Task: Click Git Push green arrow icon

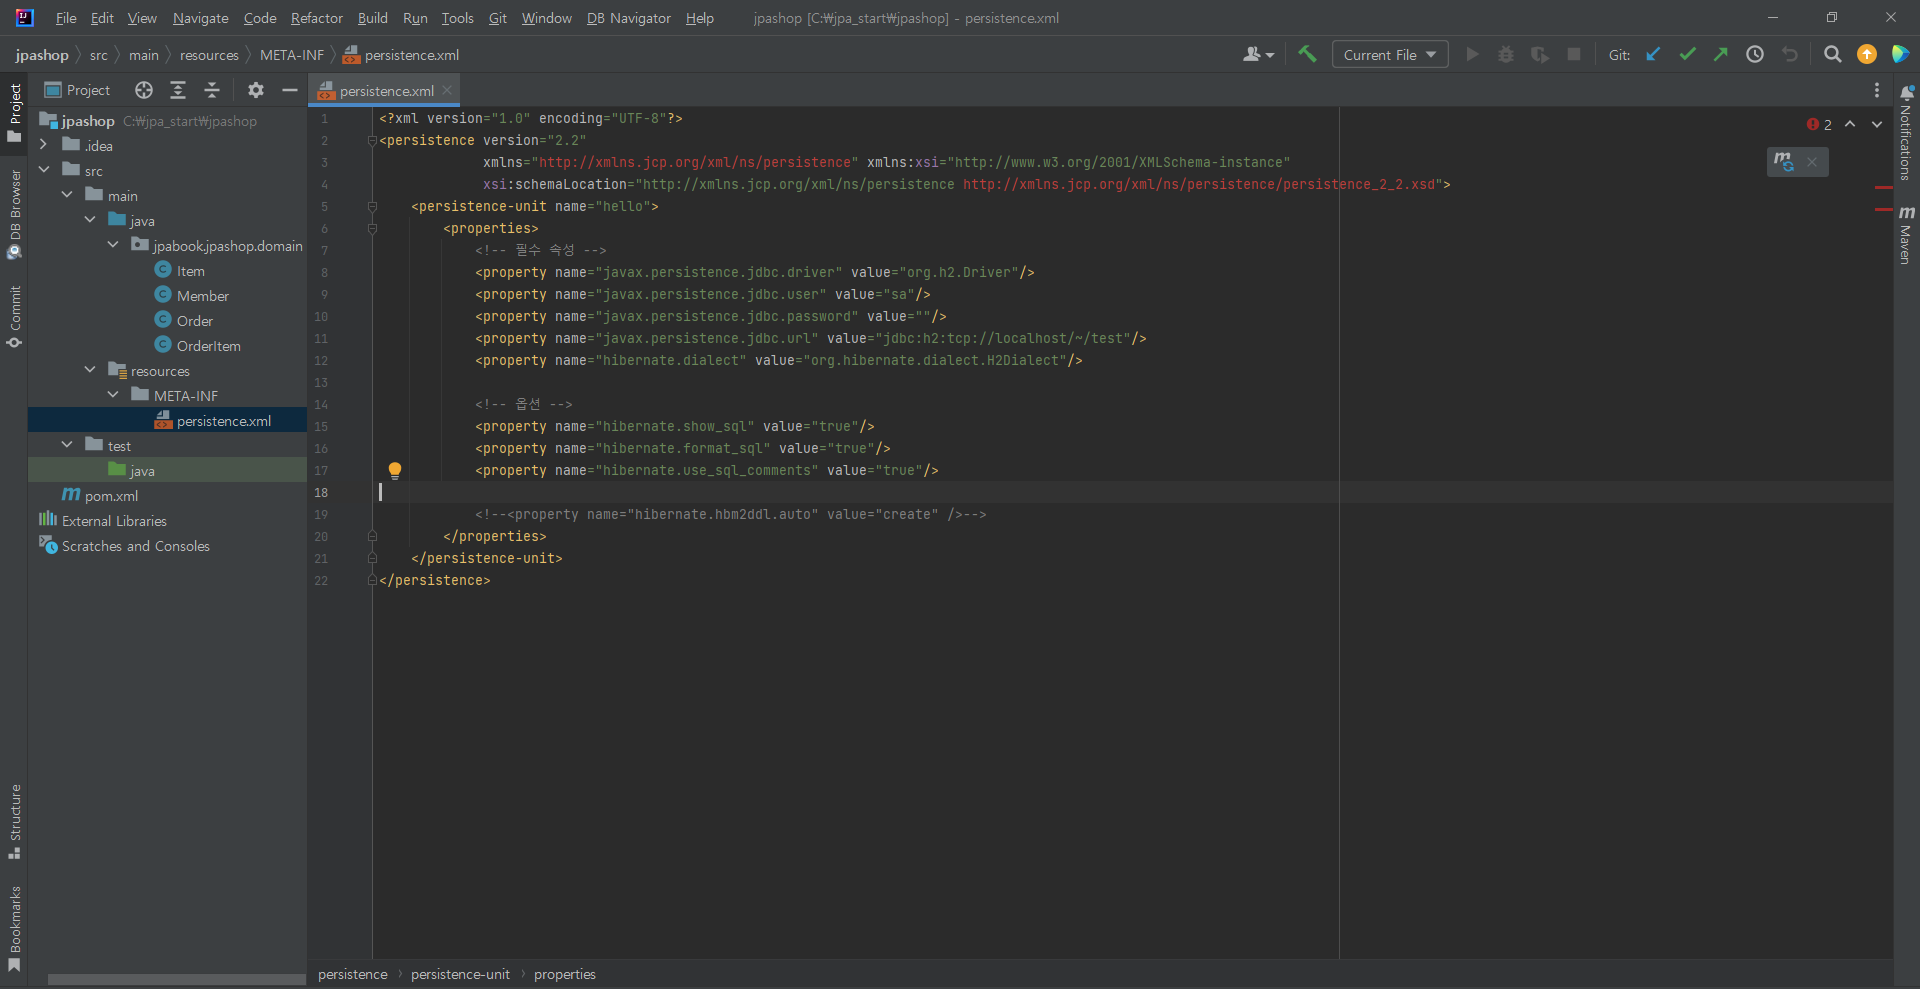Action: point(1721,54)
